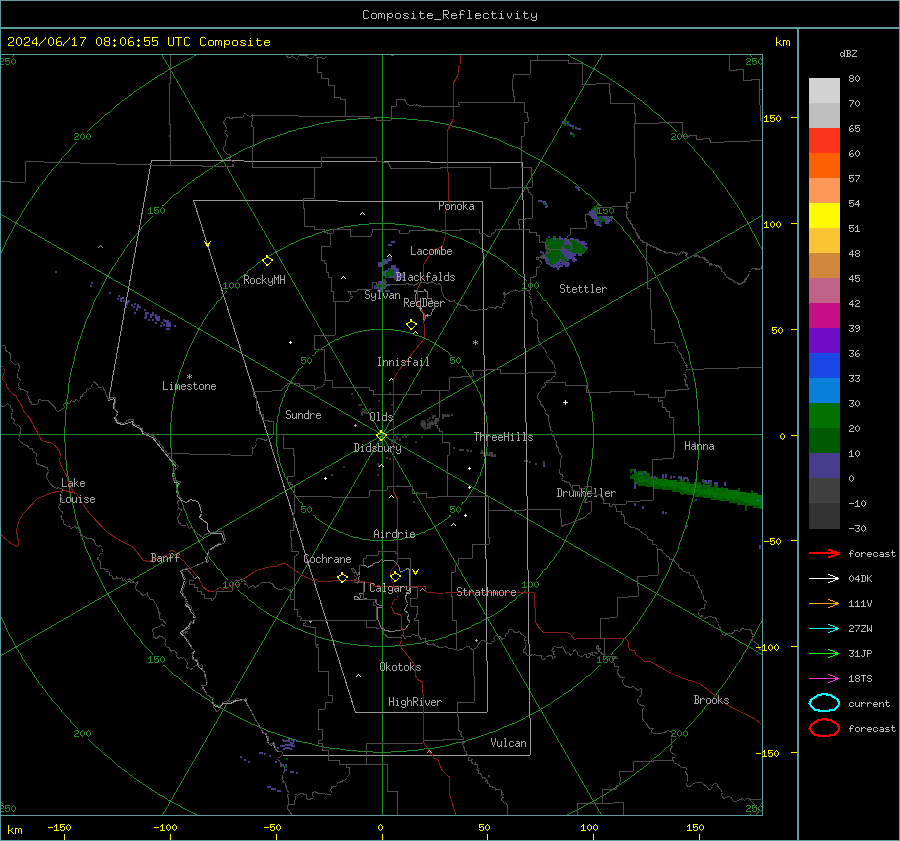Viewport: 900px width, 841px height.
Task: Pick the red 60–65 dBZ color swatch
Action: pos(824,141)
